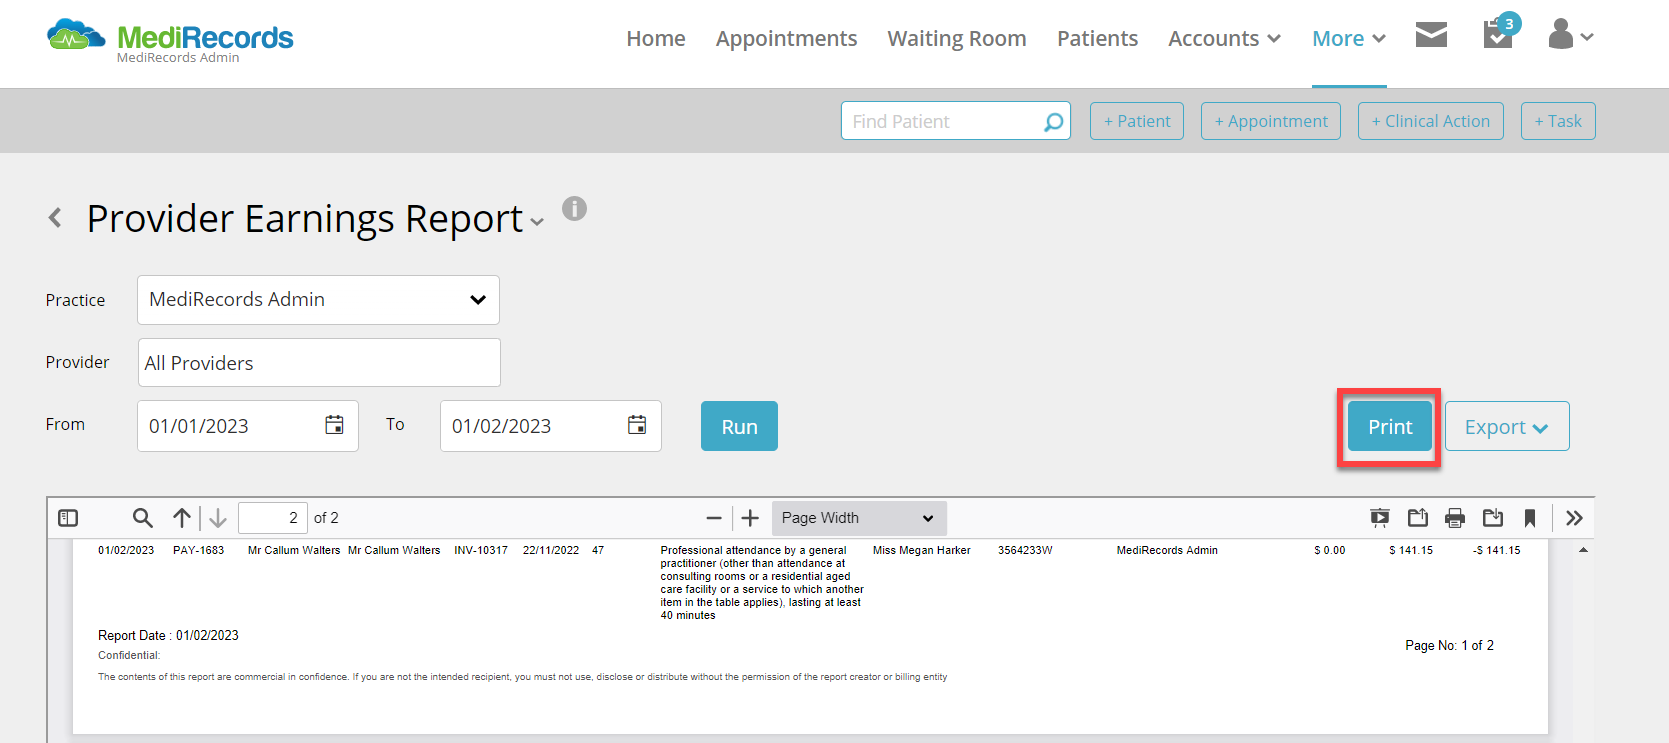Image resolution: width=1669 pixels, height=743 pixels.
Task: Click the From date field
Action: (x=248, y=426)
